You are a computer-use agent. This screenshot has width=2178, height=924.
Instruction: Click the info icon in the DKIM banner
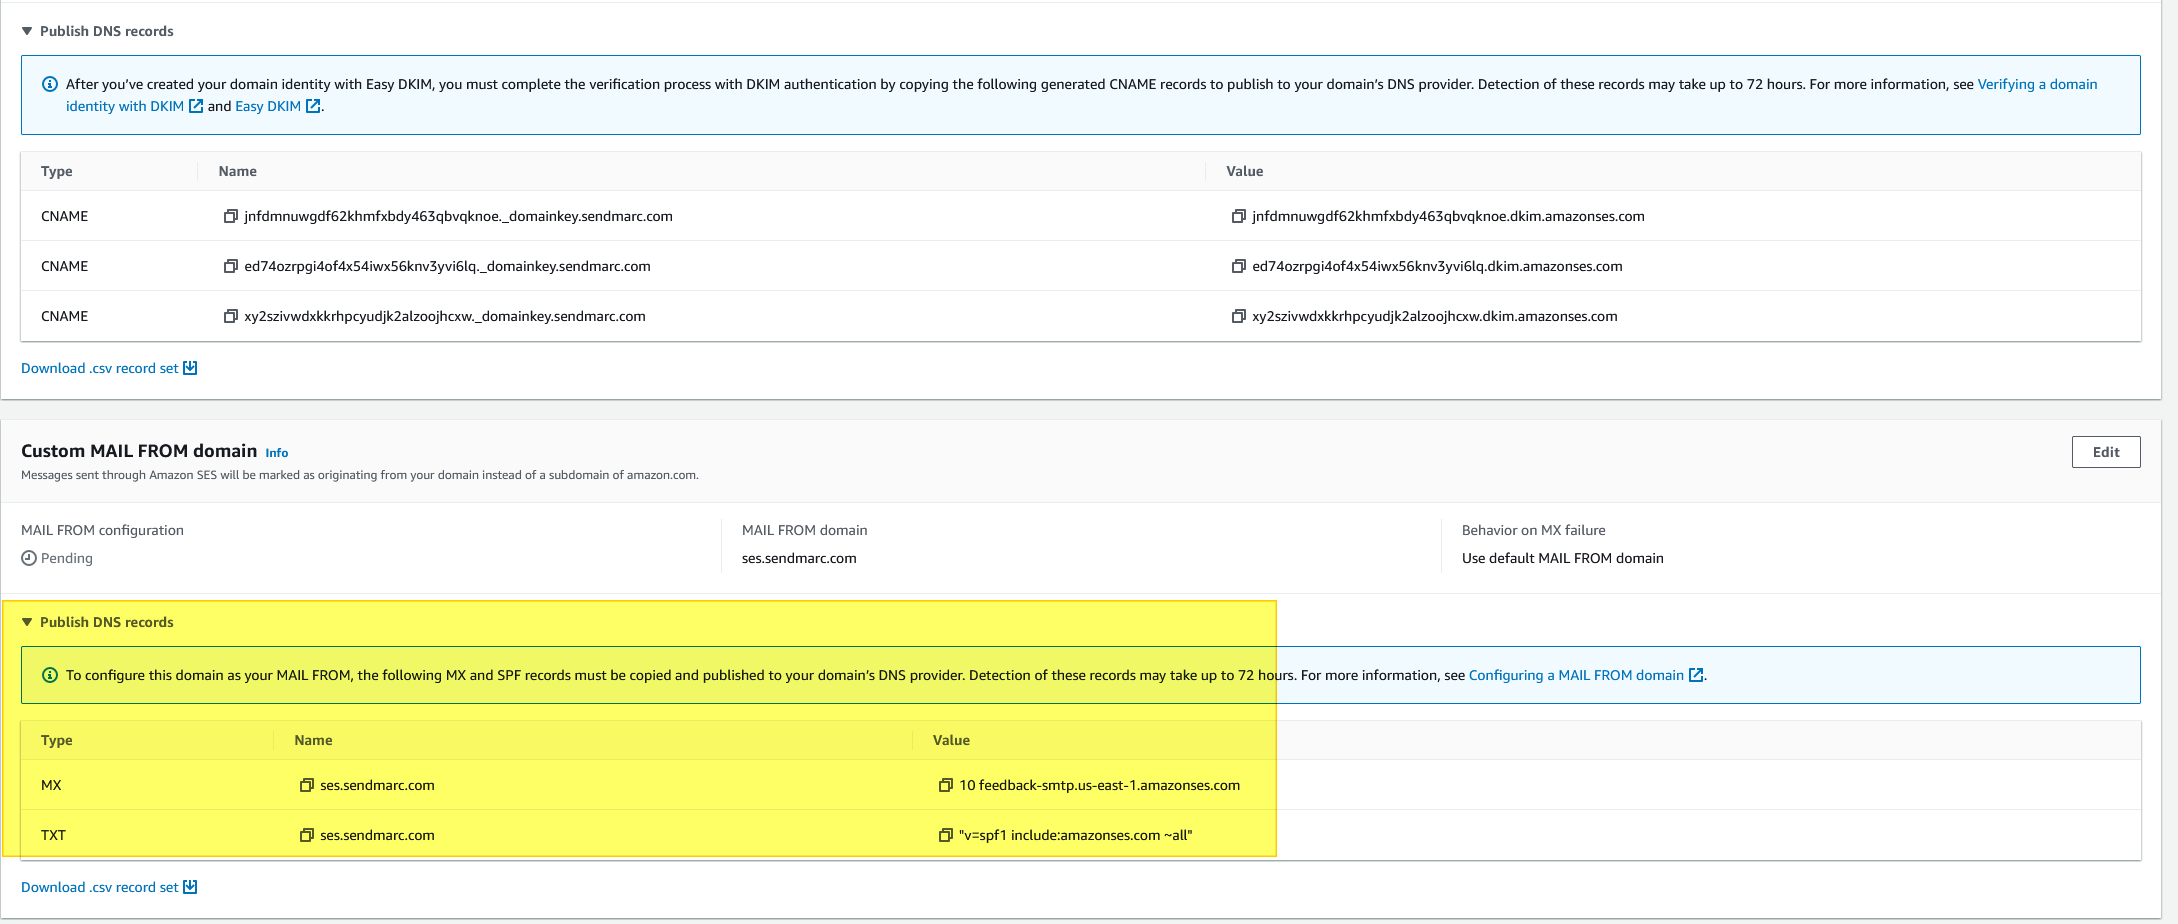point(49,84)
